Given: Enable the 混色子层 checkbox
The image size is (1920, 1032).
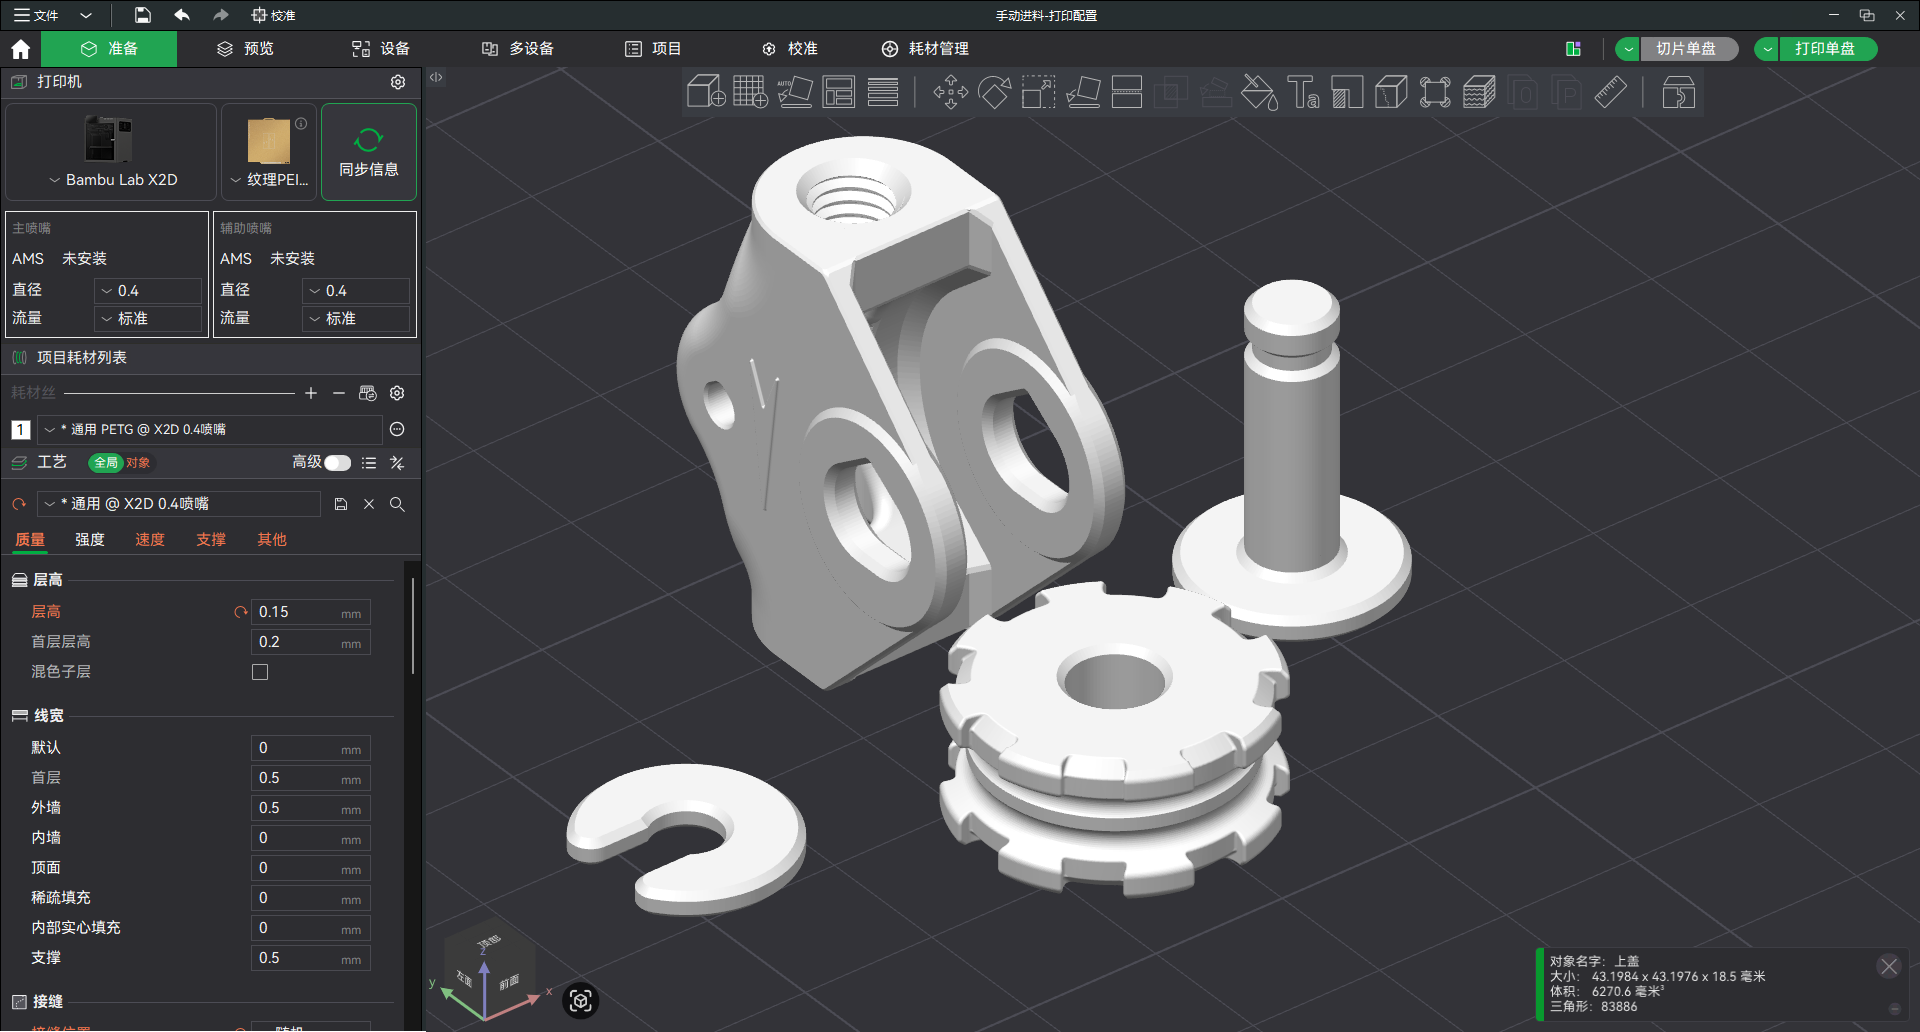Looking at the screenshot, I should tap(260, 672).
